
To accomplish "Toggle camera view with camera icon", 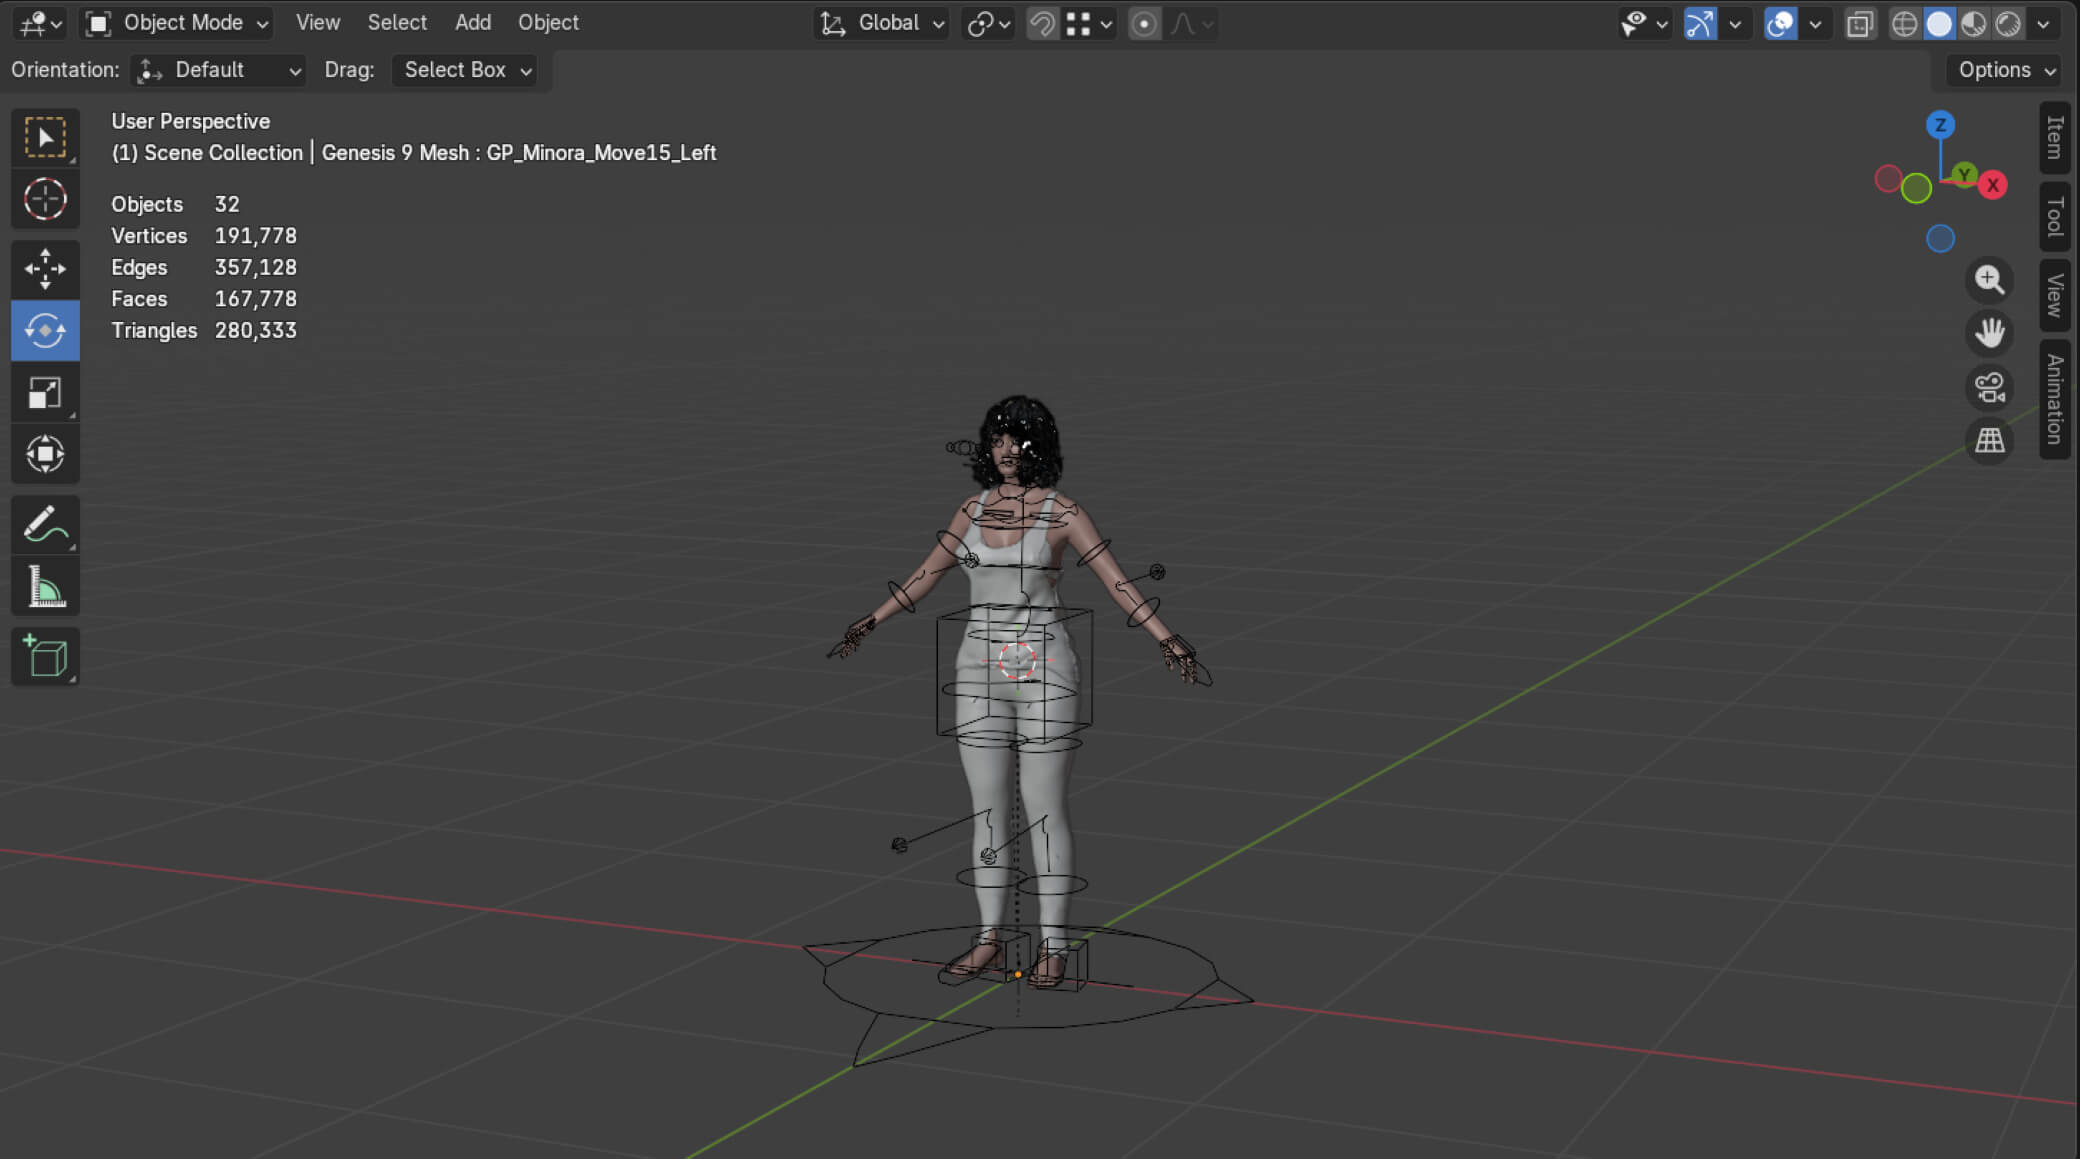I will 1989,387.
